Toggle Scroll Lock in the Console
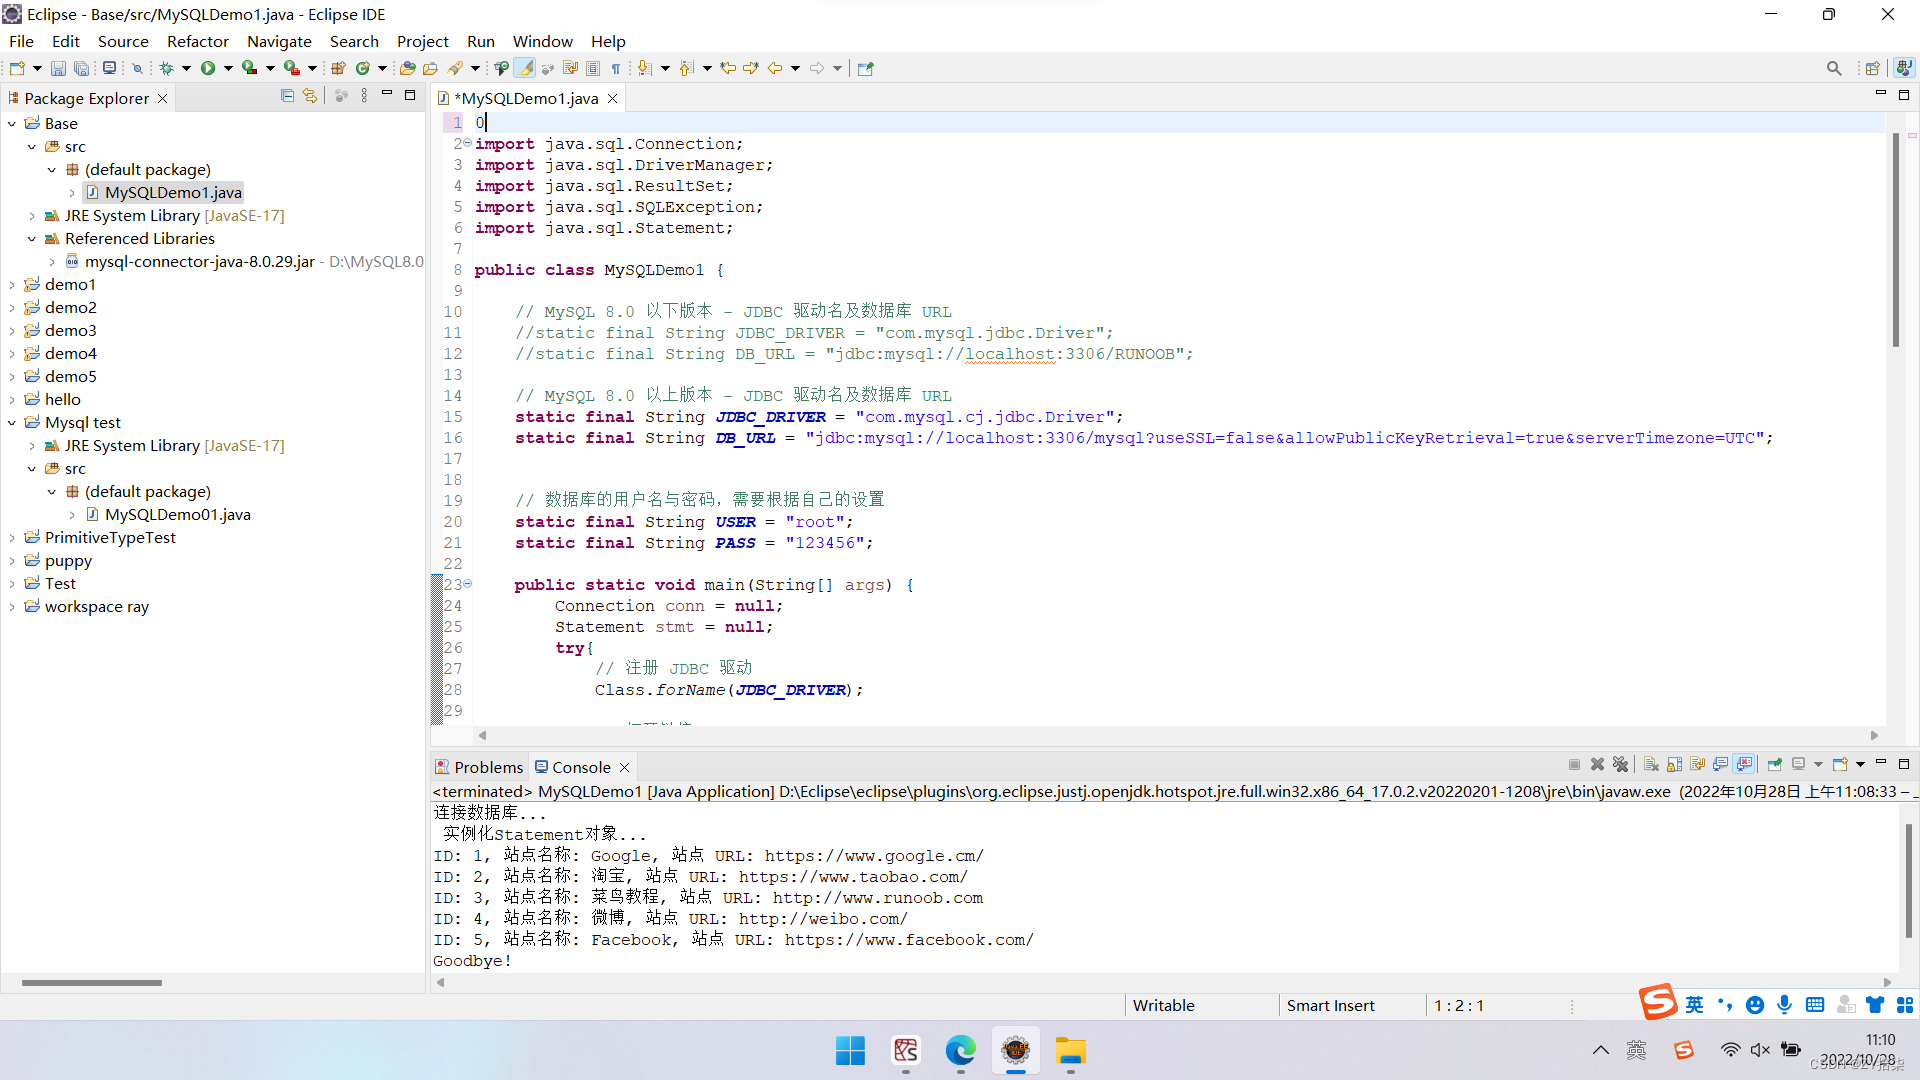Image resolution: width=1920 pixels, height=1080 pixels. [x=1672, y=764]
